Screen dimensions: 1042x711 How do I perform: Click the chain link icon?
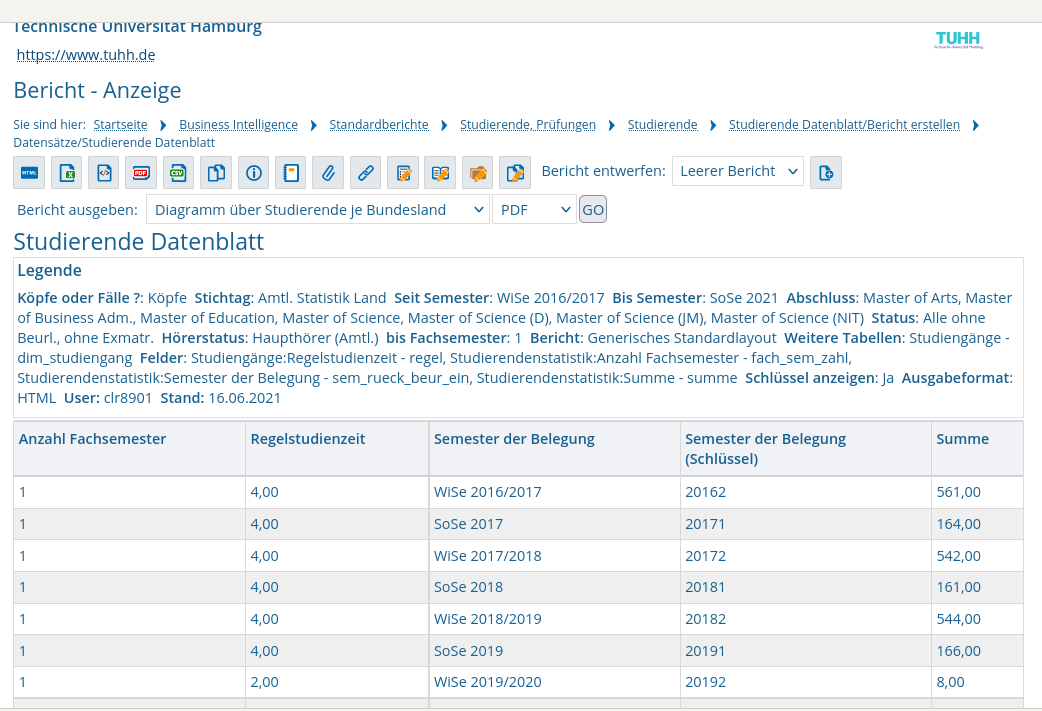(x=365, y=173)
